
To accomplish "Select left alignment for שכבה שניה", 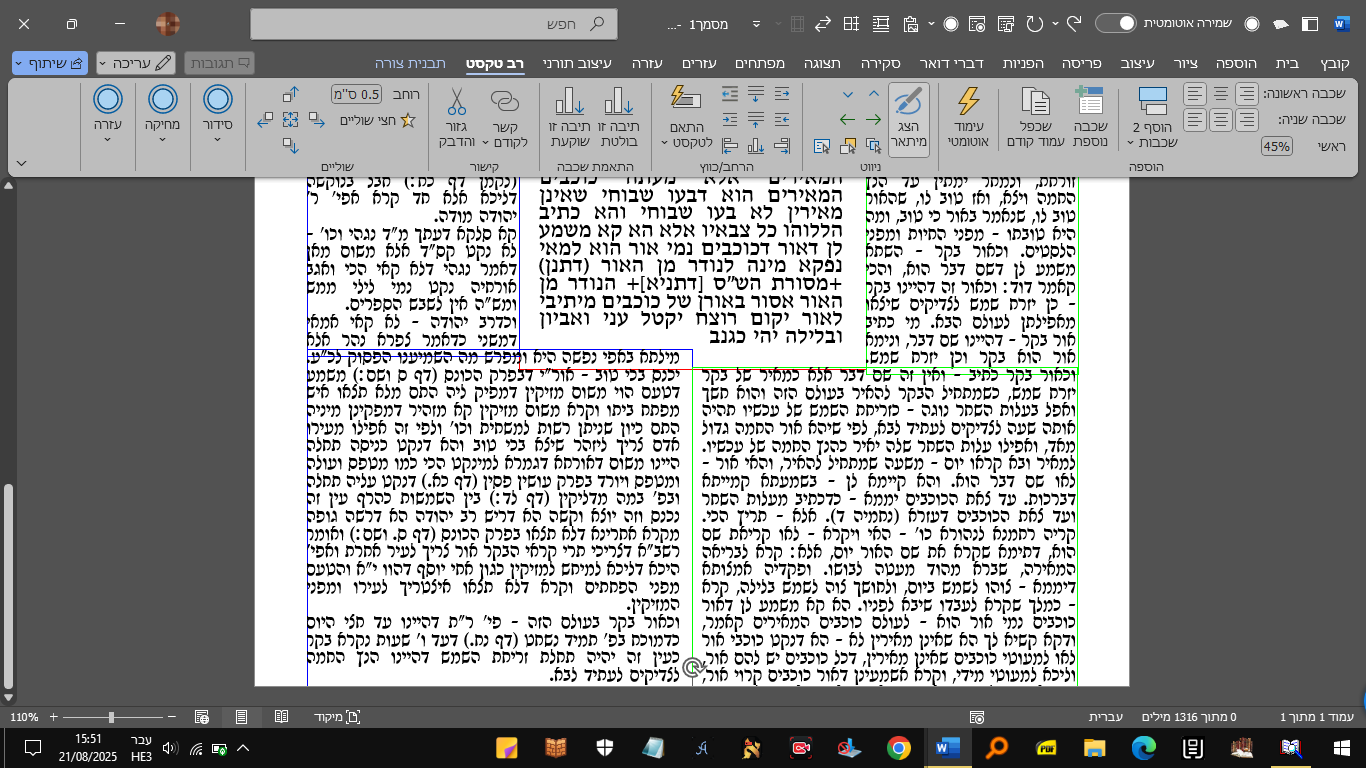I will 1195,120.
